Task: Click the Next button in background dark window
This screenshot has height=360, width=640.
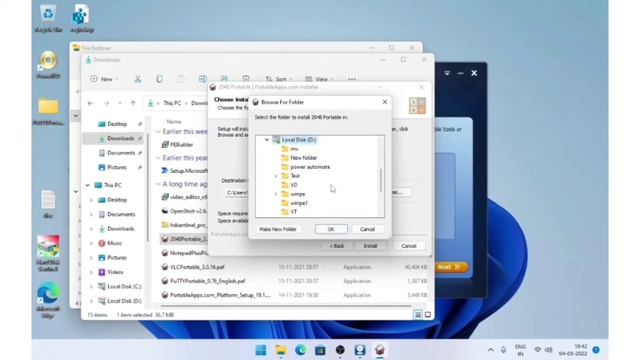Action: pyautogui.click(x=449, y=267)
